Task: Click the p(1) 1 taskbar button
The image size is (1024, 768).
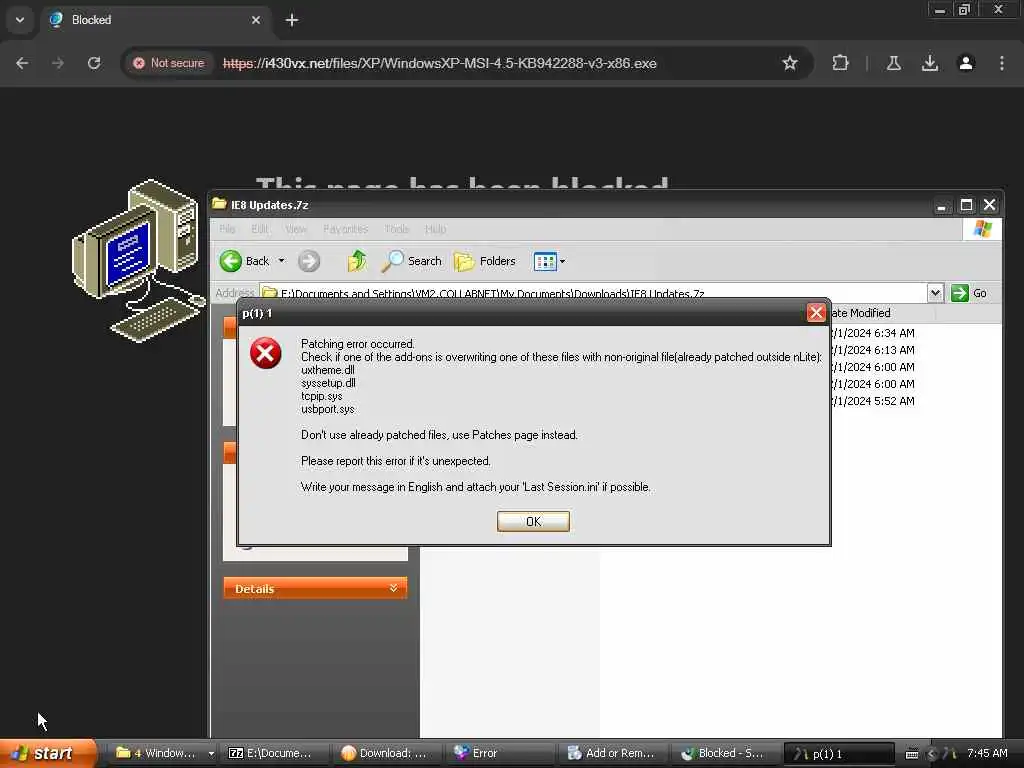Action: pyautogui.click(x=839, y=754)
